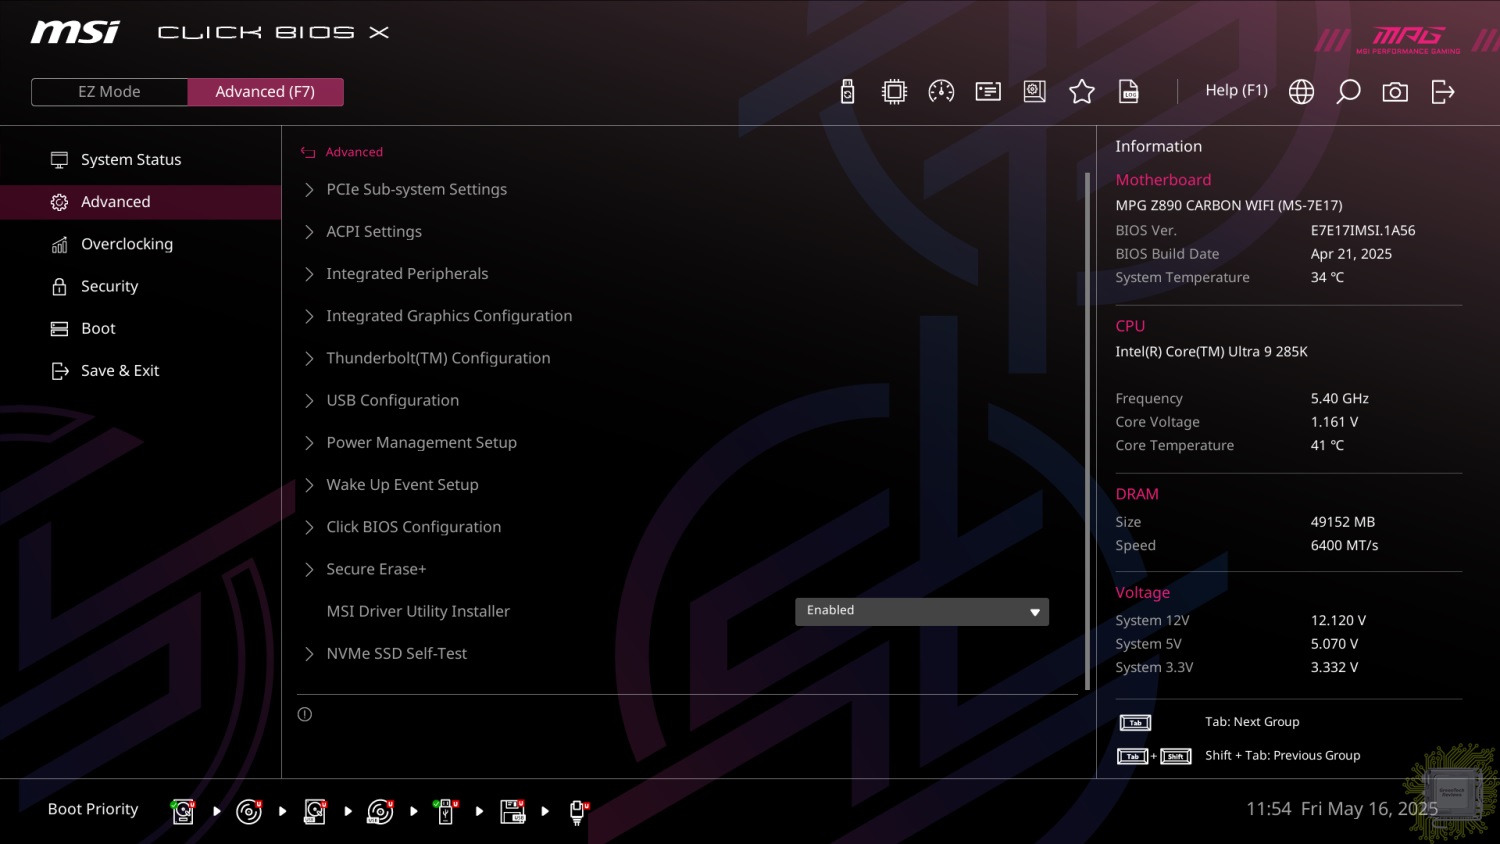Open Security section
The image size is (1500, 844).
[140, 286]
